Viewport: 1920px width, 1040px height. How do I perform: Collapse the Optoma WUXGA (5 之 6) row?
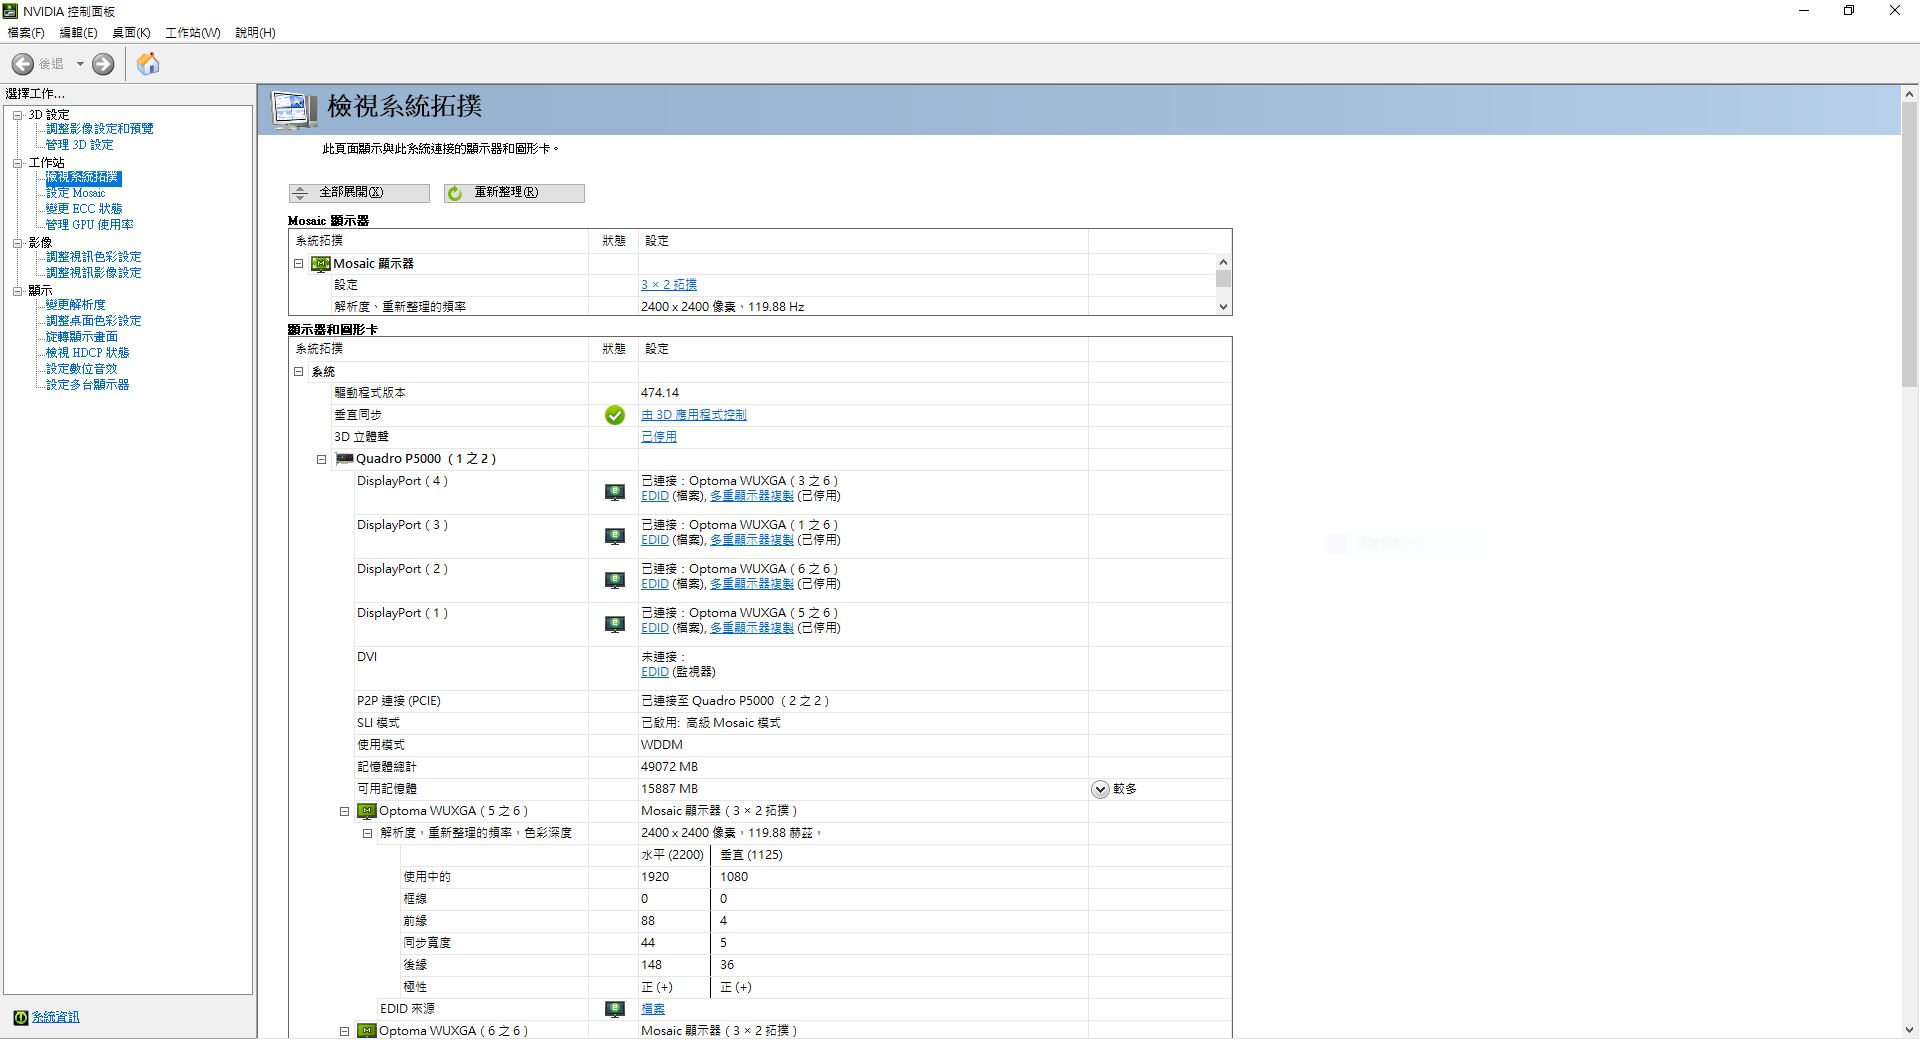point(344,812)
